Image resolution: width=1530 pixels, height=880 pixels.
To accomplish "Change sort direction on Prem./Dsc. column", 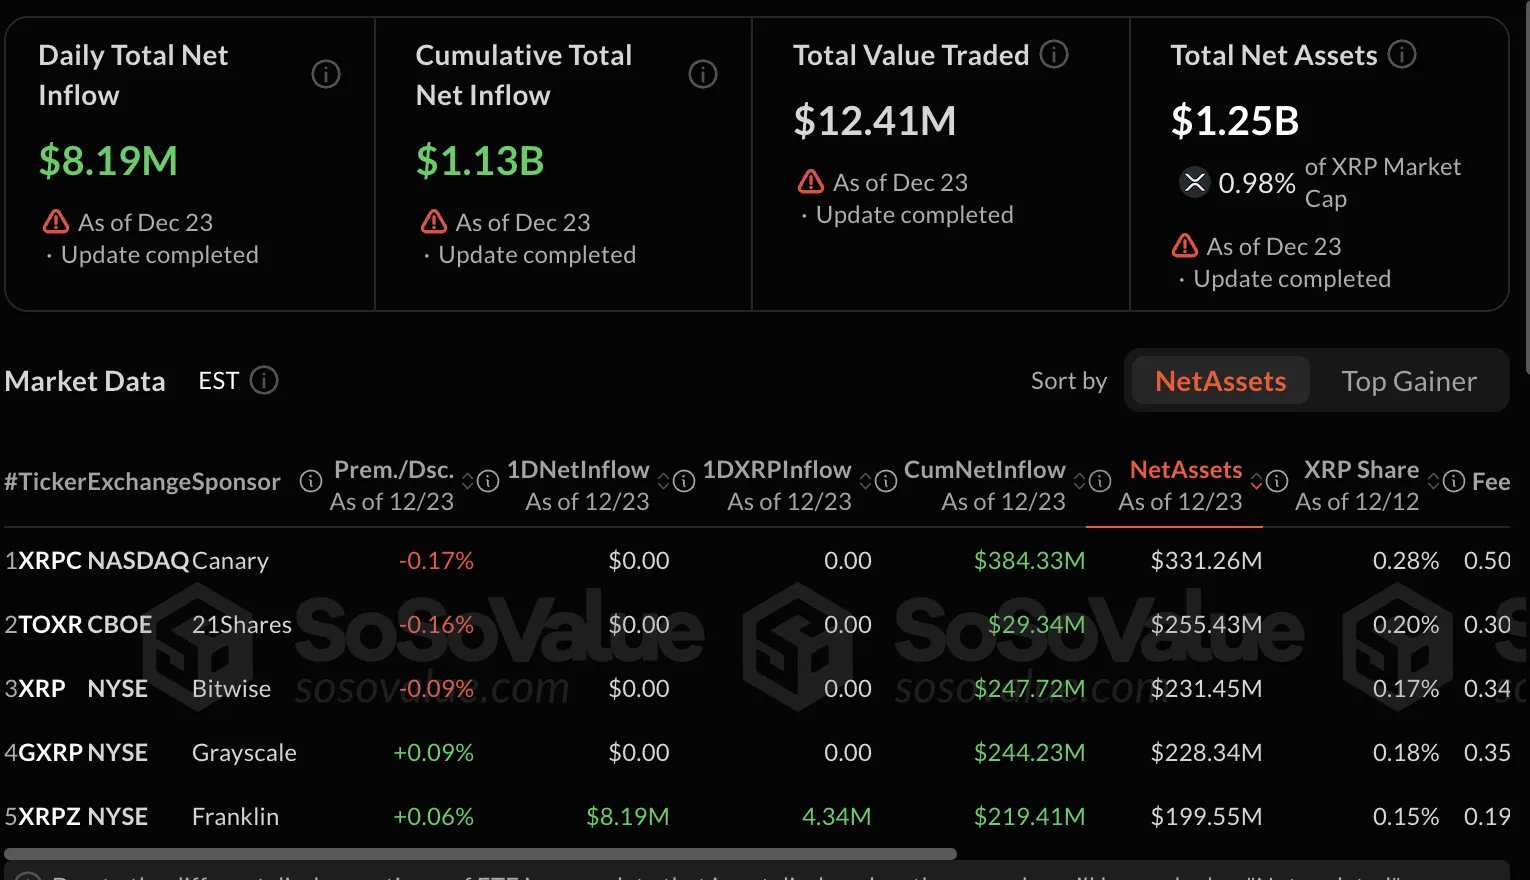I will [466, 481].
